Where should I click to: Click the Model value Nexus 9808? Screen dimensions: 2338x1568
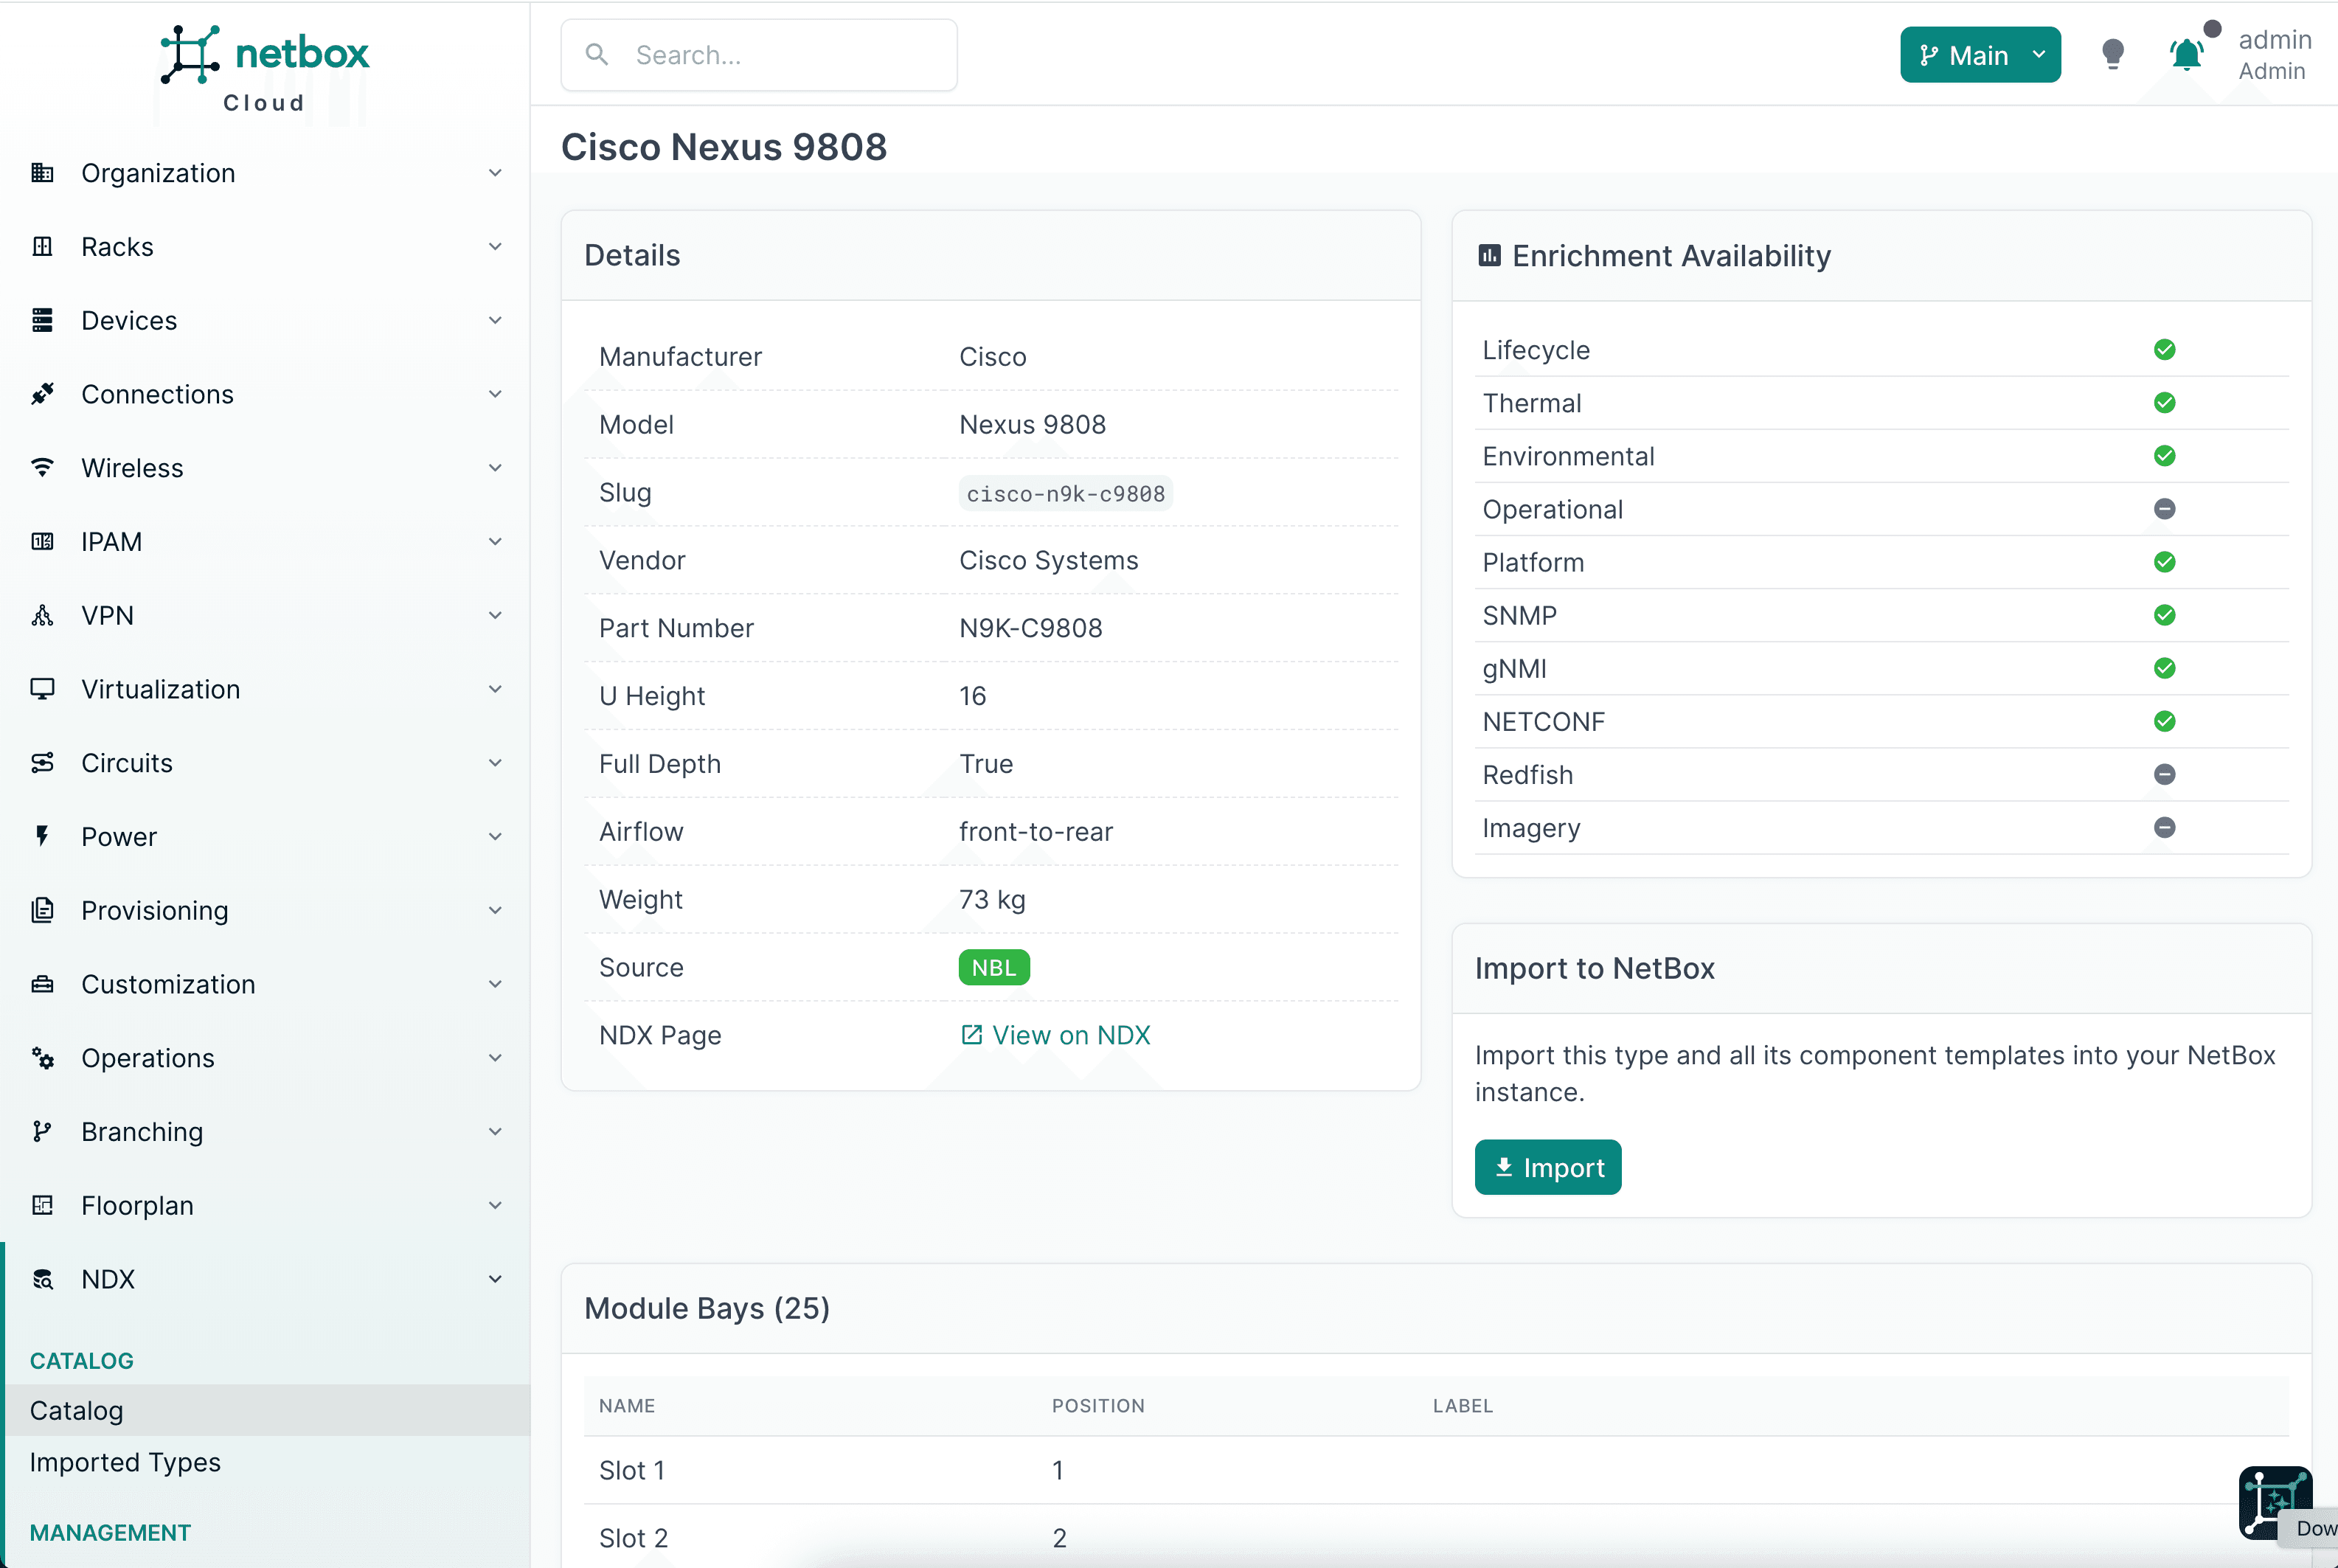(1033, 424)
